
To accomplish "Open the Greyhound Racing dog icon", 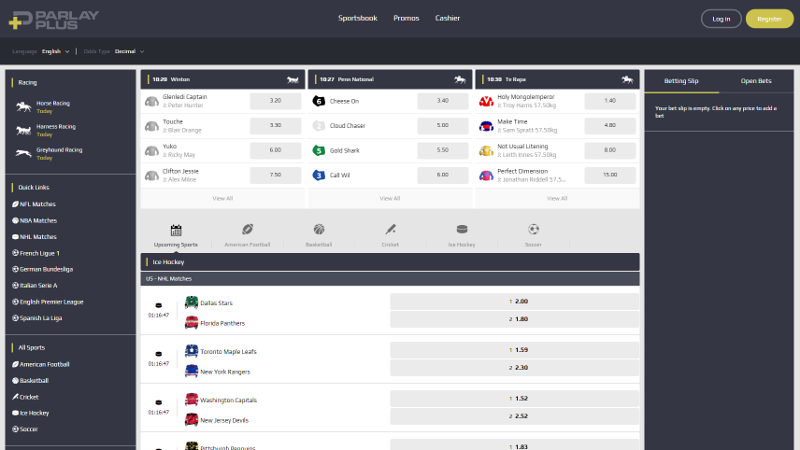I will (23, 153).
